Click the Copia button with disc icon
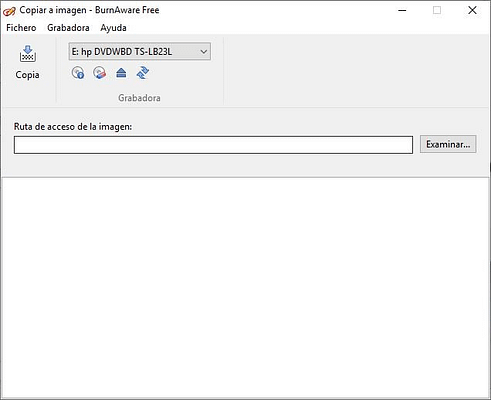491x400 pixels. pos(27,63)
